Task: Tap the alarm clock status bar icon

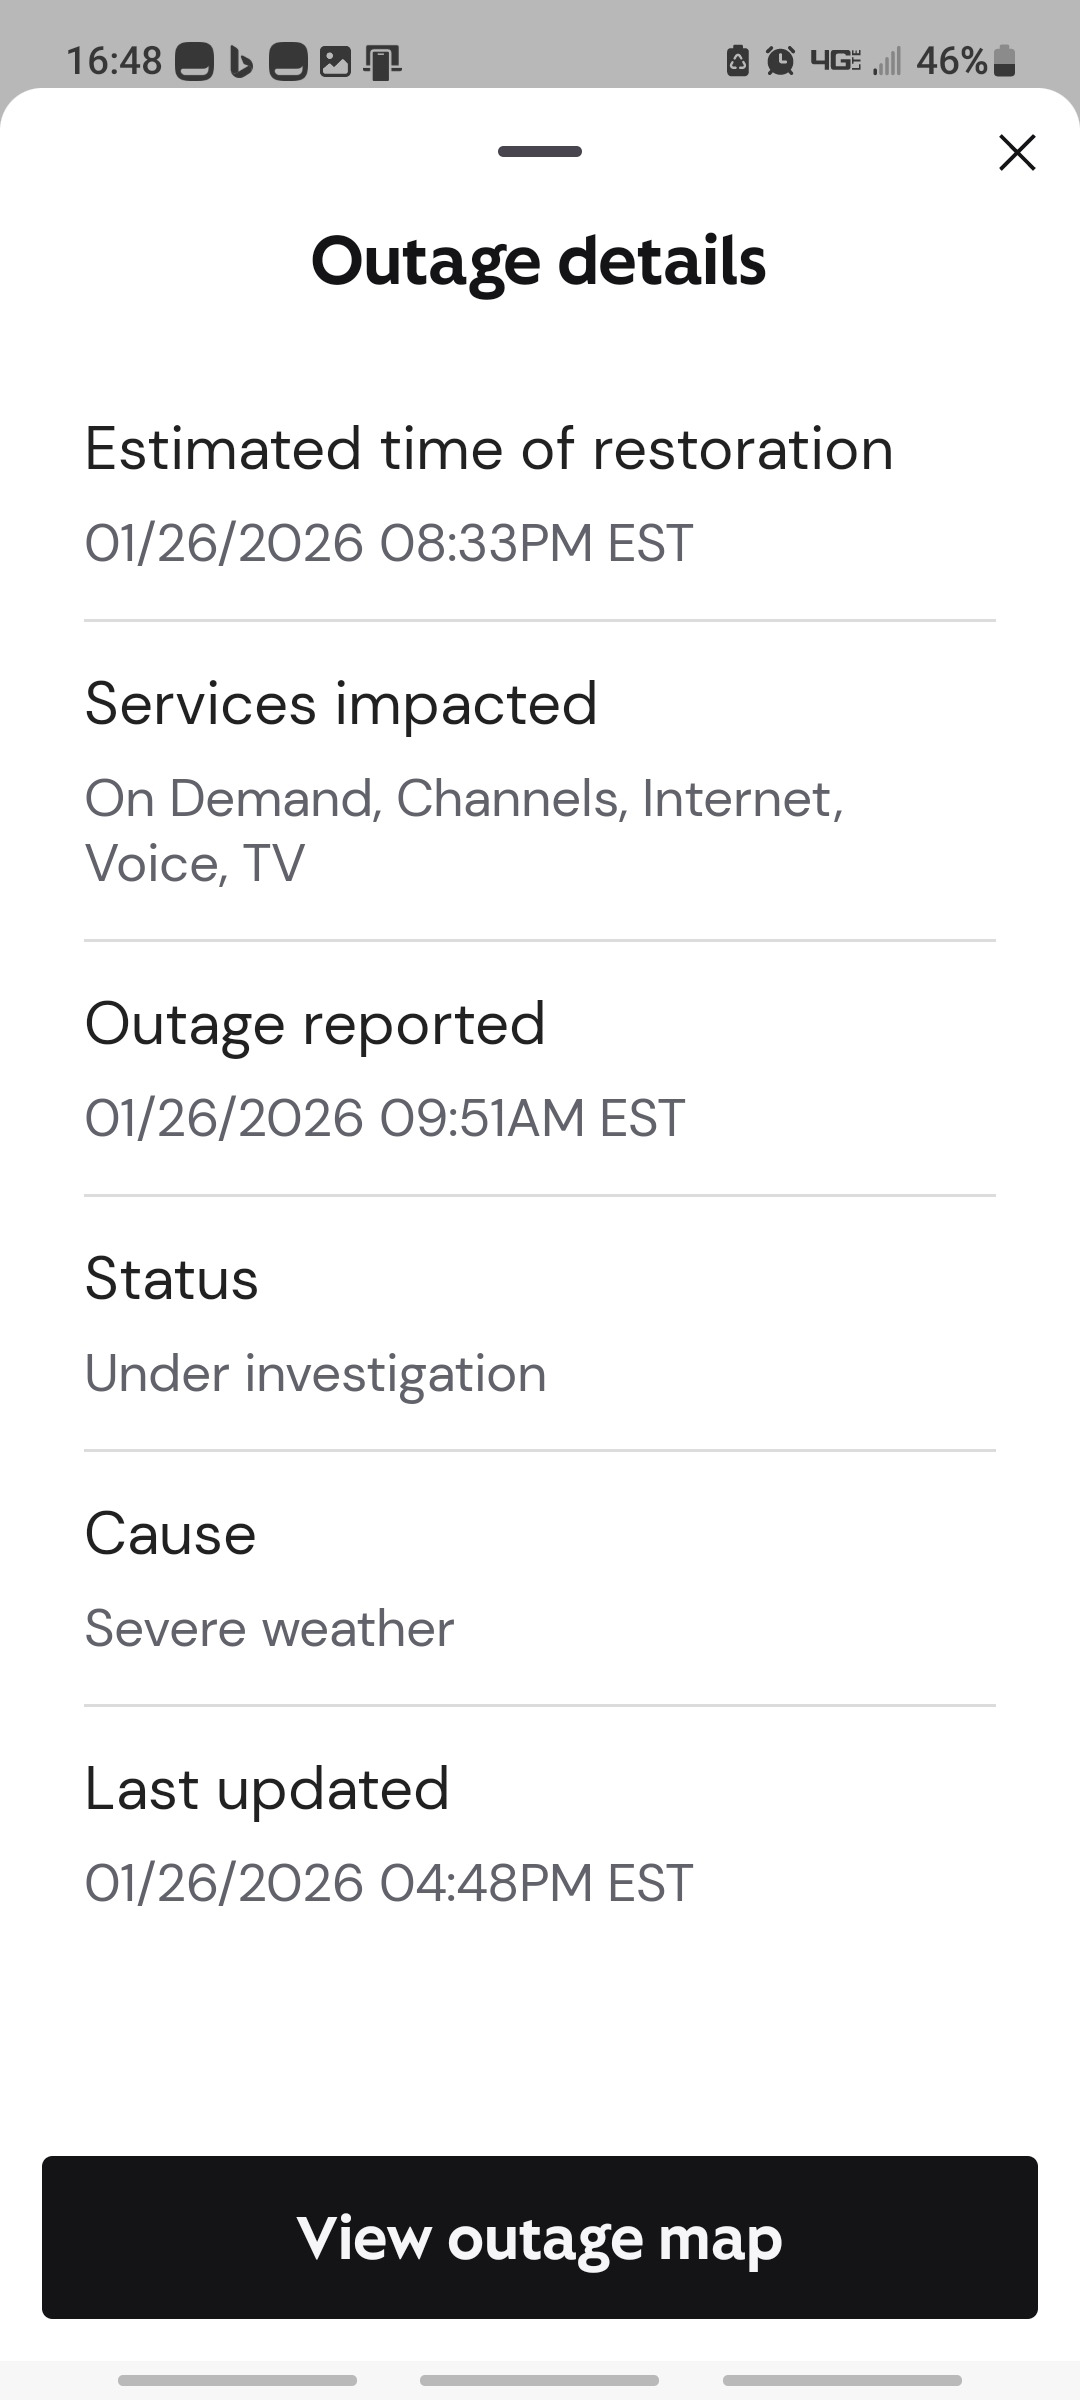Action: pyautogui.click(x=781, y=60)
